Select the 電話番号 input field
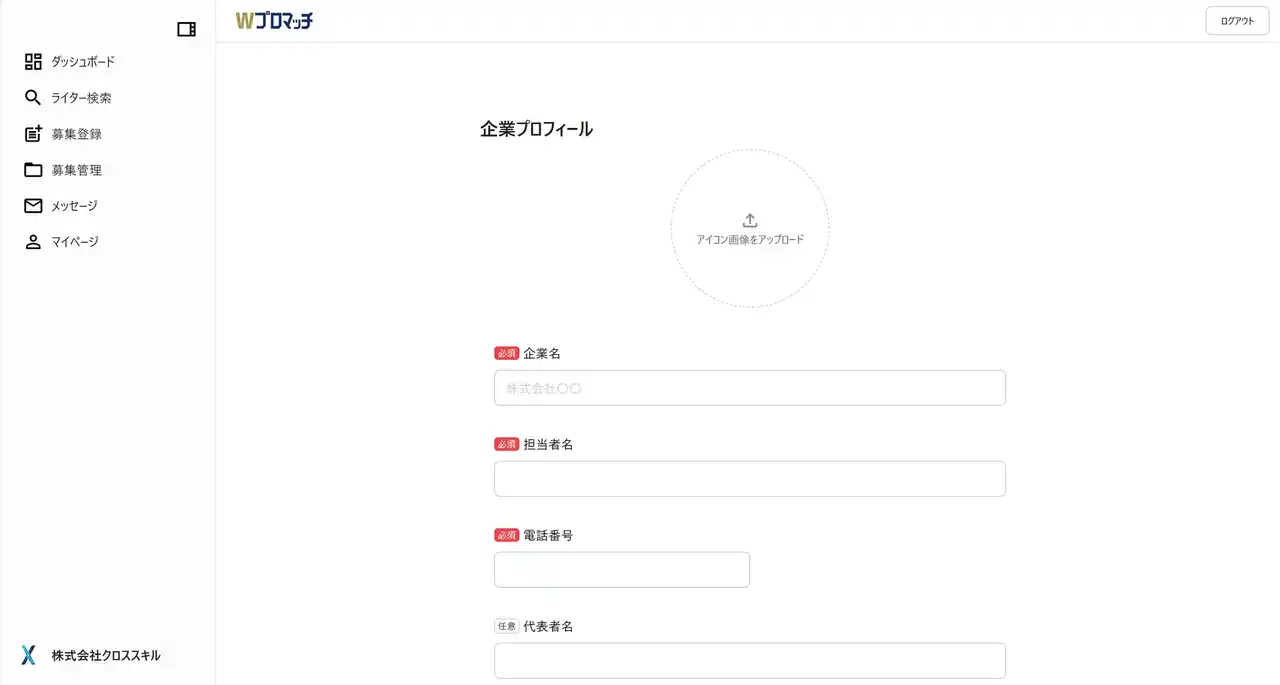 [x=621, y=570]
